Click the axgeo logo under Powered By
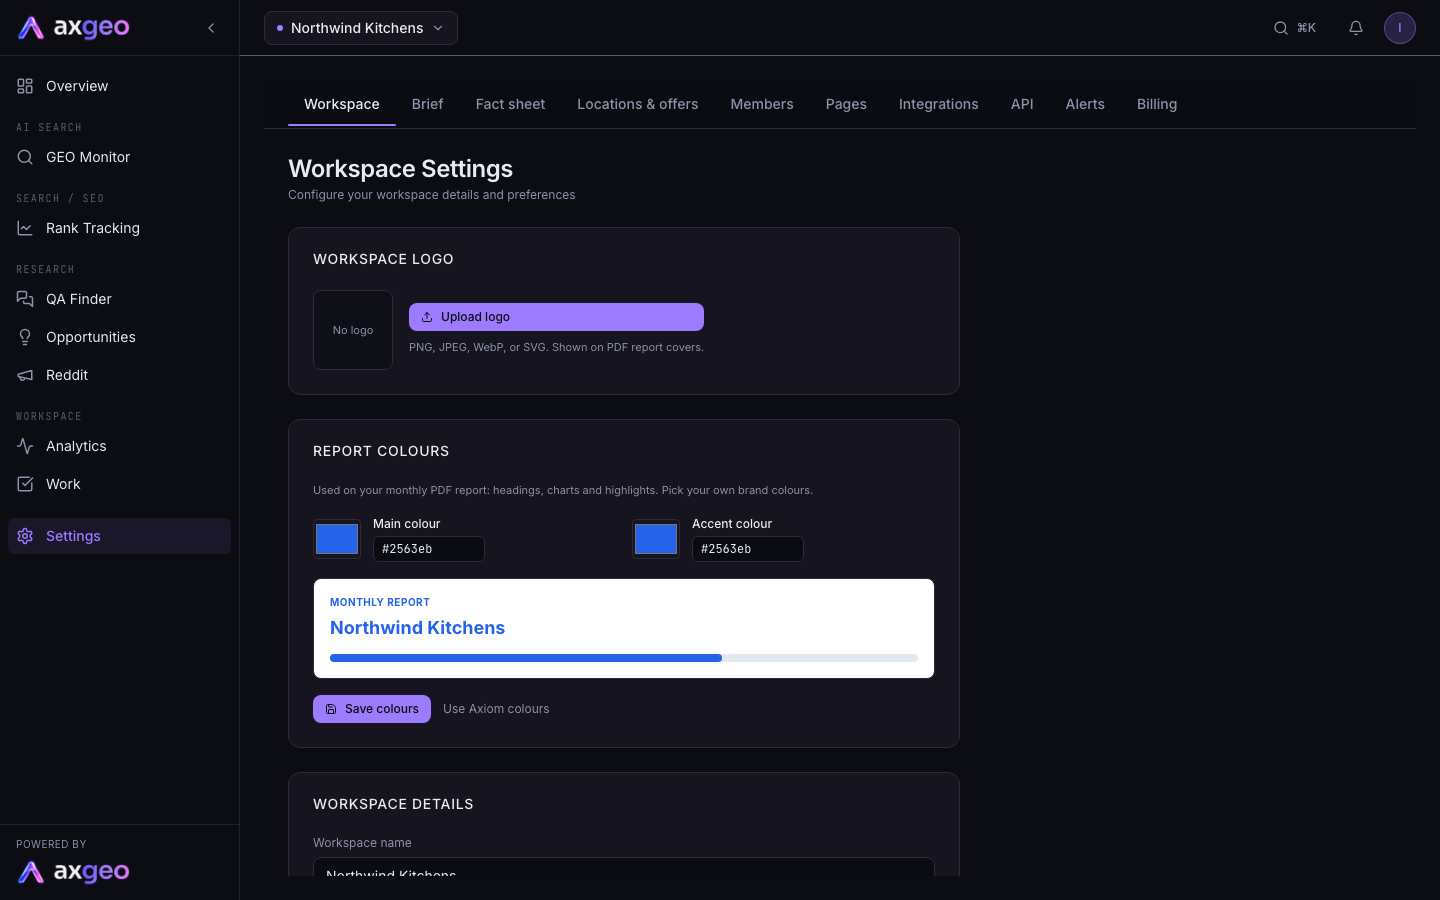This screenshot has width=1440, height=900. (x=74, y=872)
